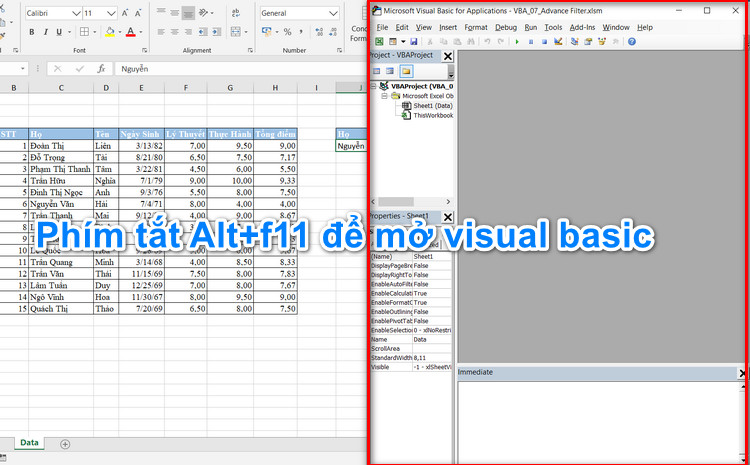This screenshot has width=750, height=465.
Task: Click Merge & Center icon
Action: 235,32
